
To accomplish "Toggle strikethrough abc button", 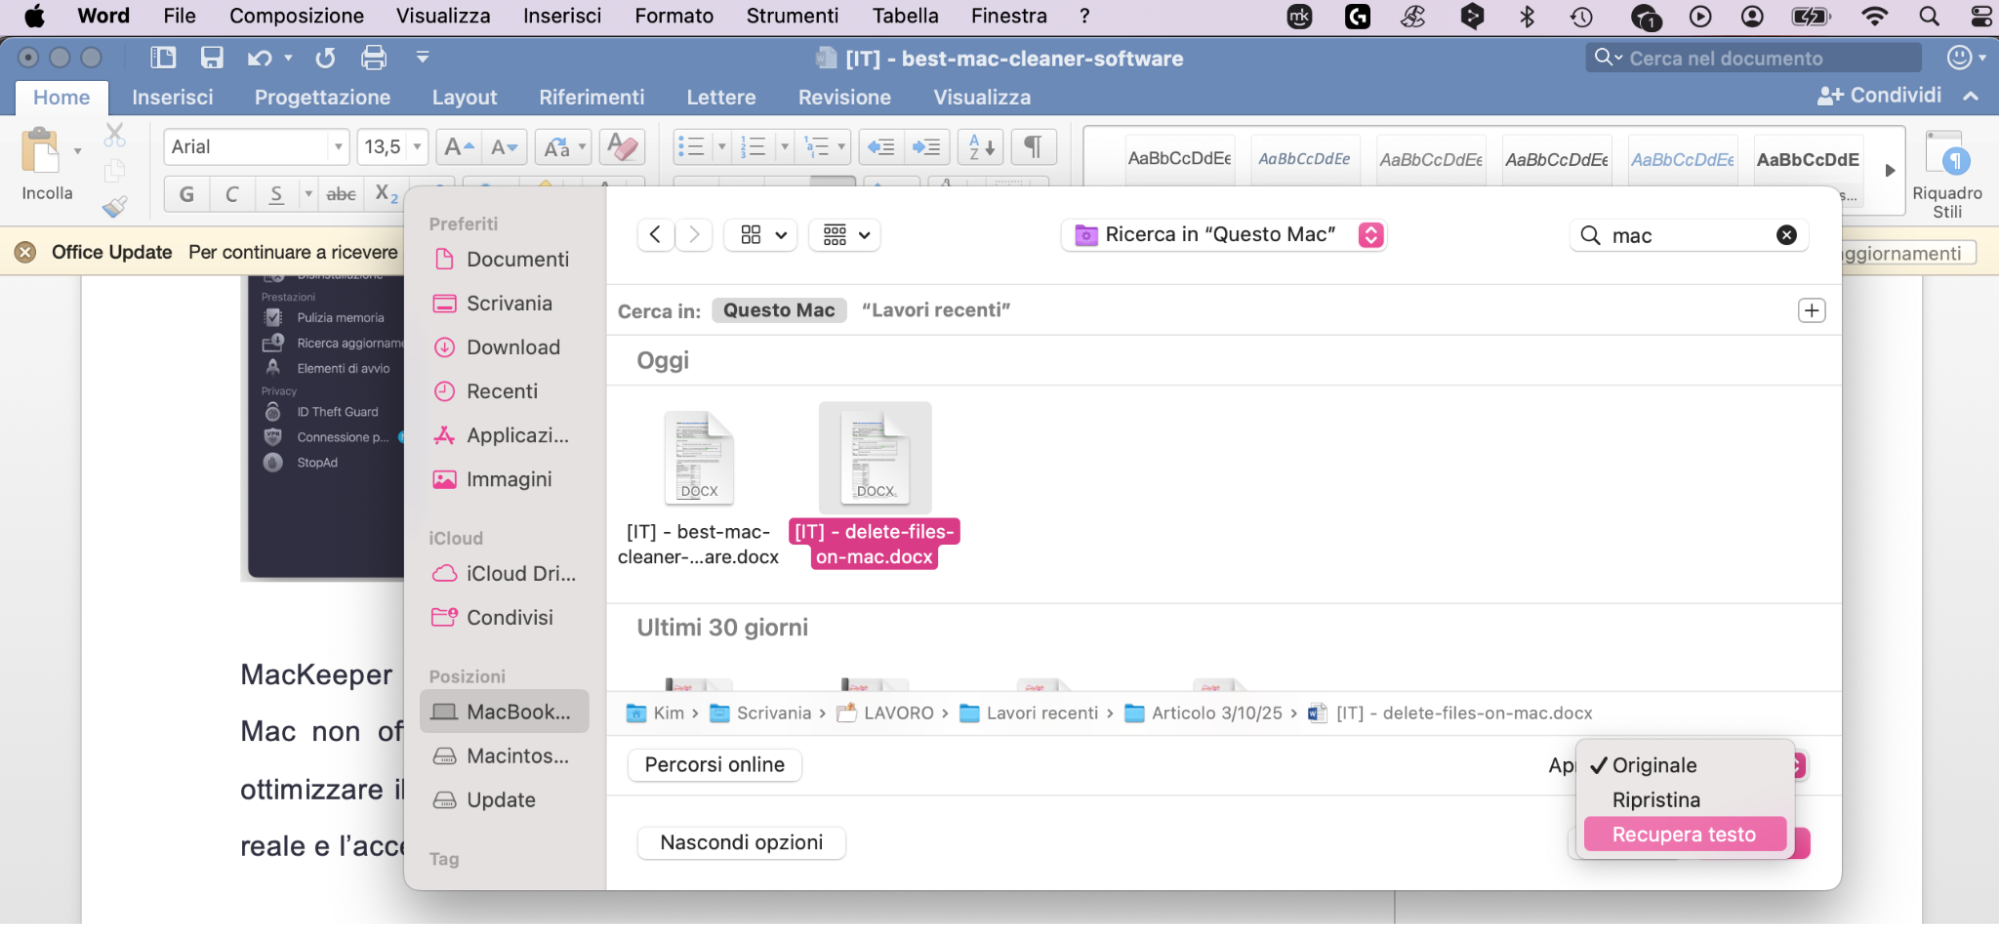I will [341, 194].
